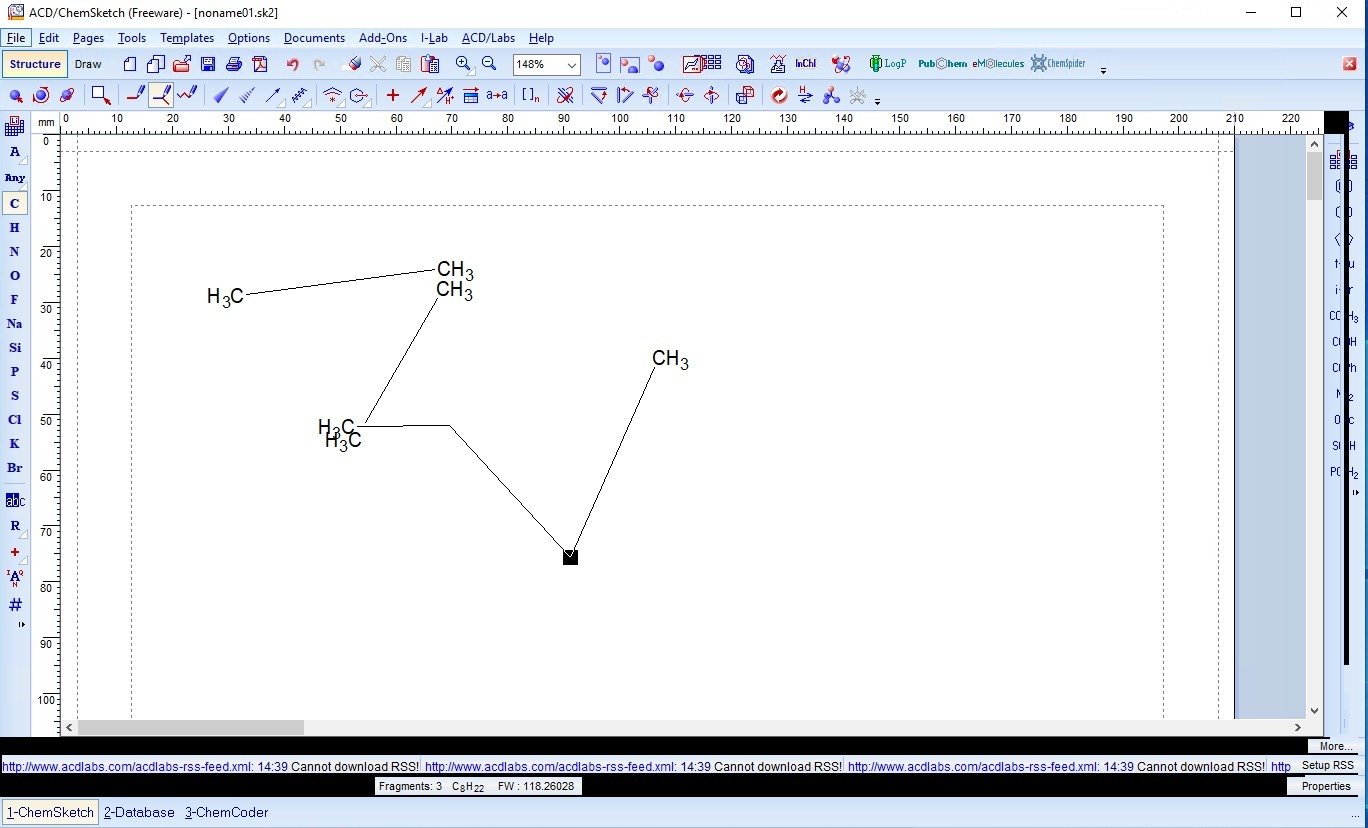This screenshot has height=828, width=1368.
Task: Choose the Radical Label R tool
Action: (15, 526)
